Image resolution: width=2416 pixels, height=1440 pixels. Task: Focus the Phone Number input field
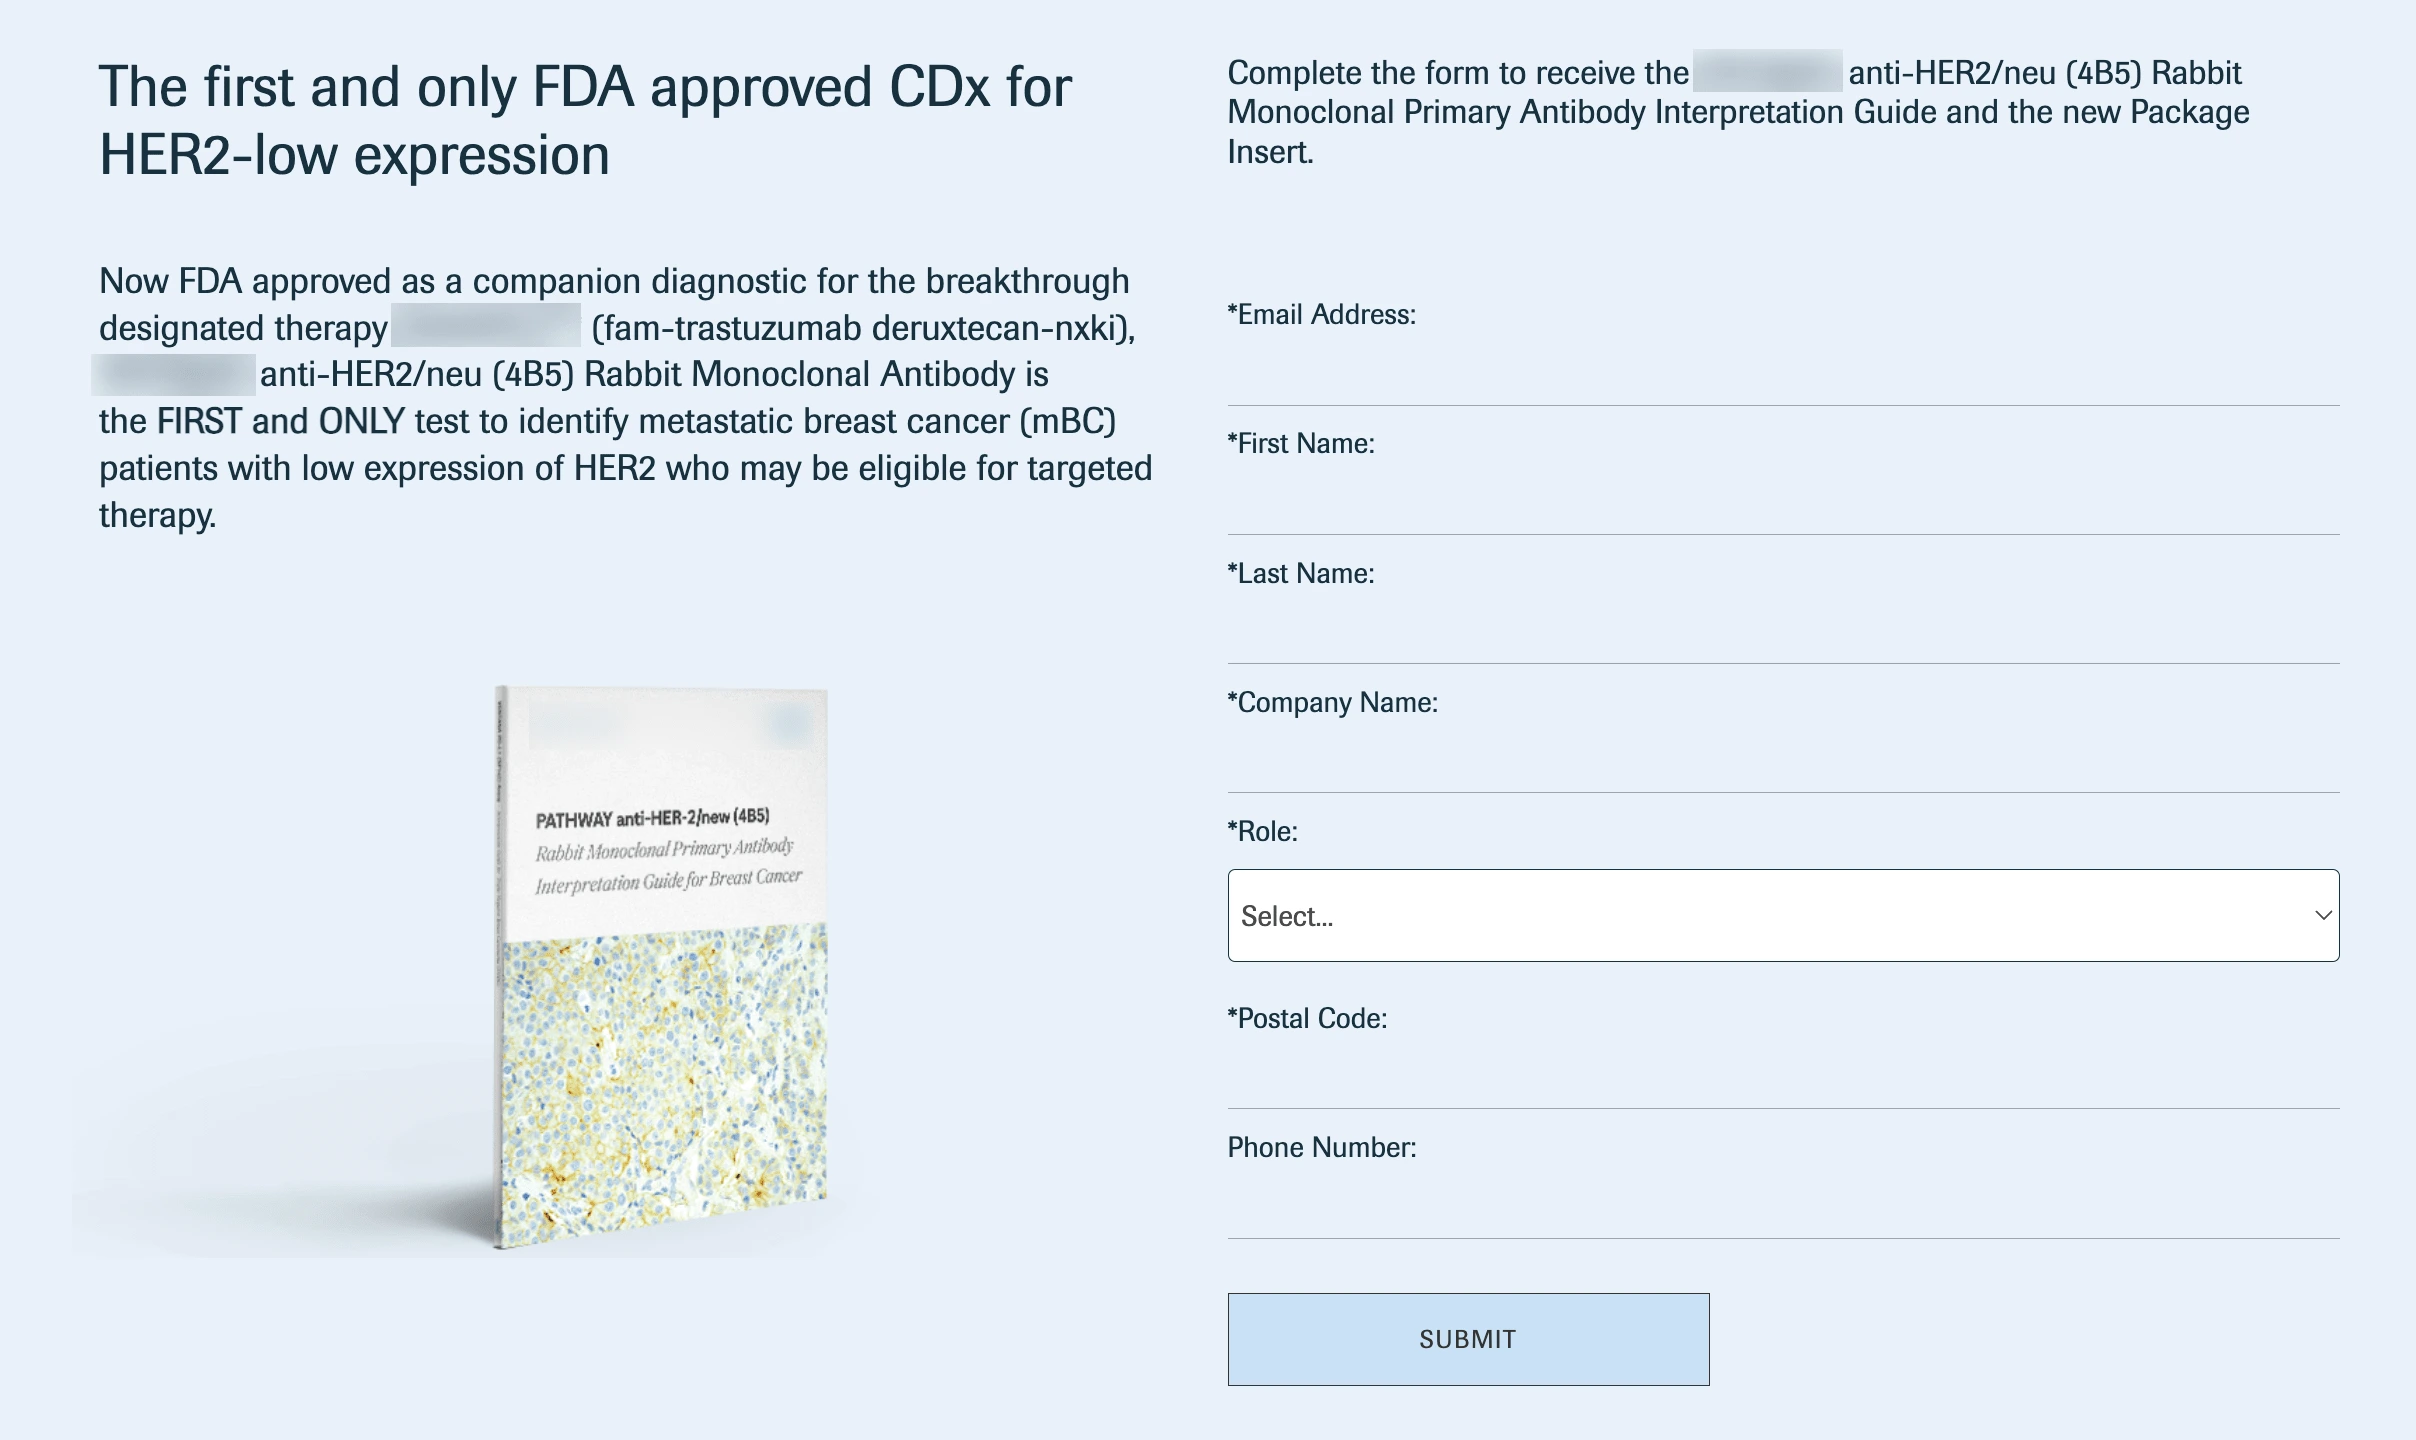coord(1782,1205)
